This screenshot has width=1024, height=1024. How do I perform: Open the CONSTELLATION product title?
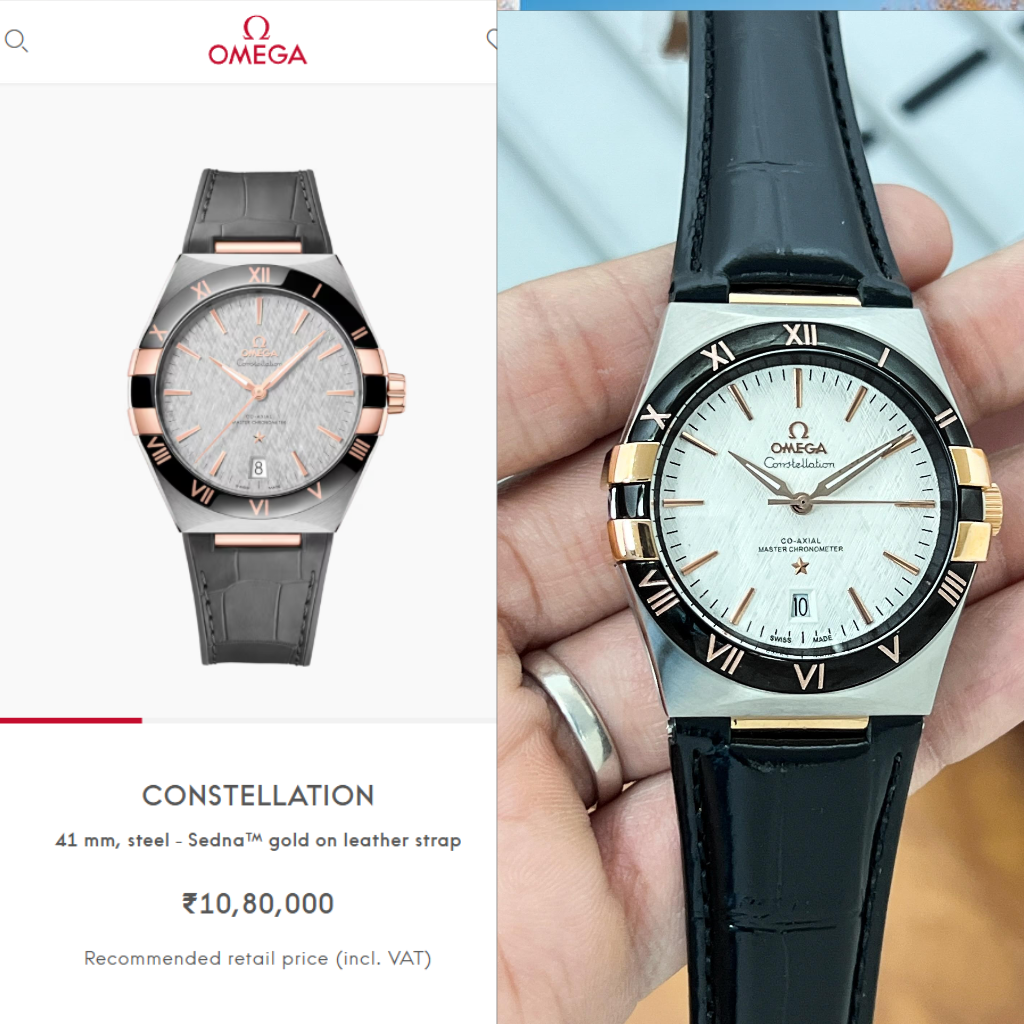[x=258, y=795]
